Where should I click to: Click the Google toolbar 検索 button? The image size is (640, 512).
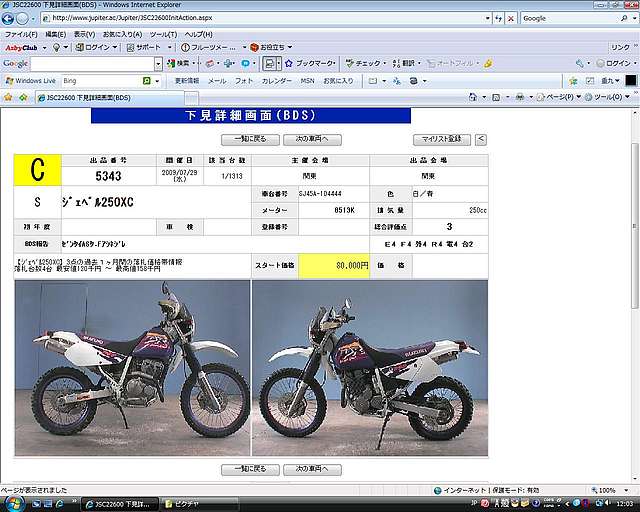point(178,63)
